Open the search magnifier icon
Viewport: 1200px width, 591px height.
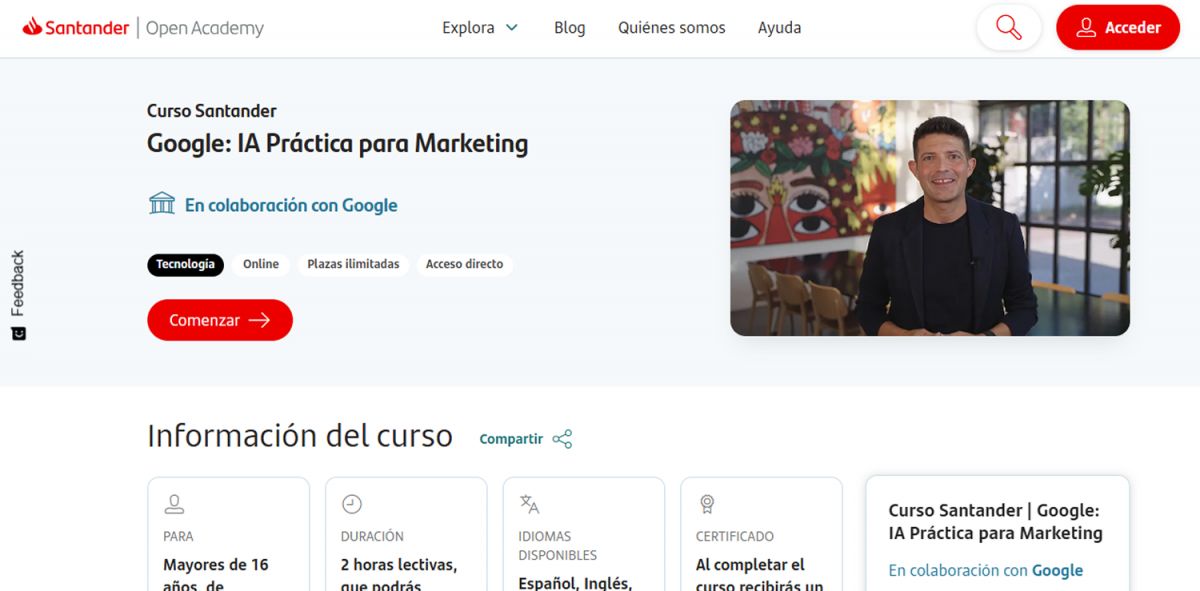point(1009,28)
